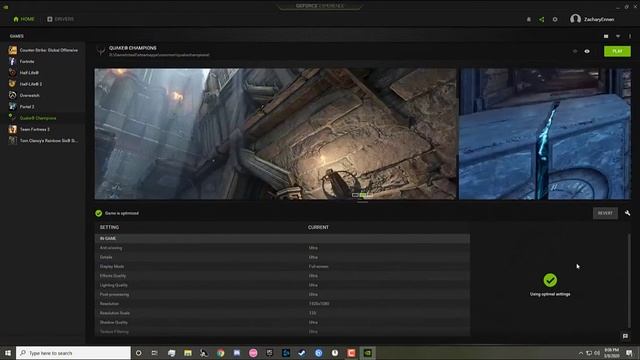Click the green share icon
This screenshot has height=360, width=640.
pos(542,19)
